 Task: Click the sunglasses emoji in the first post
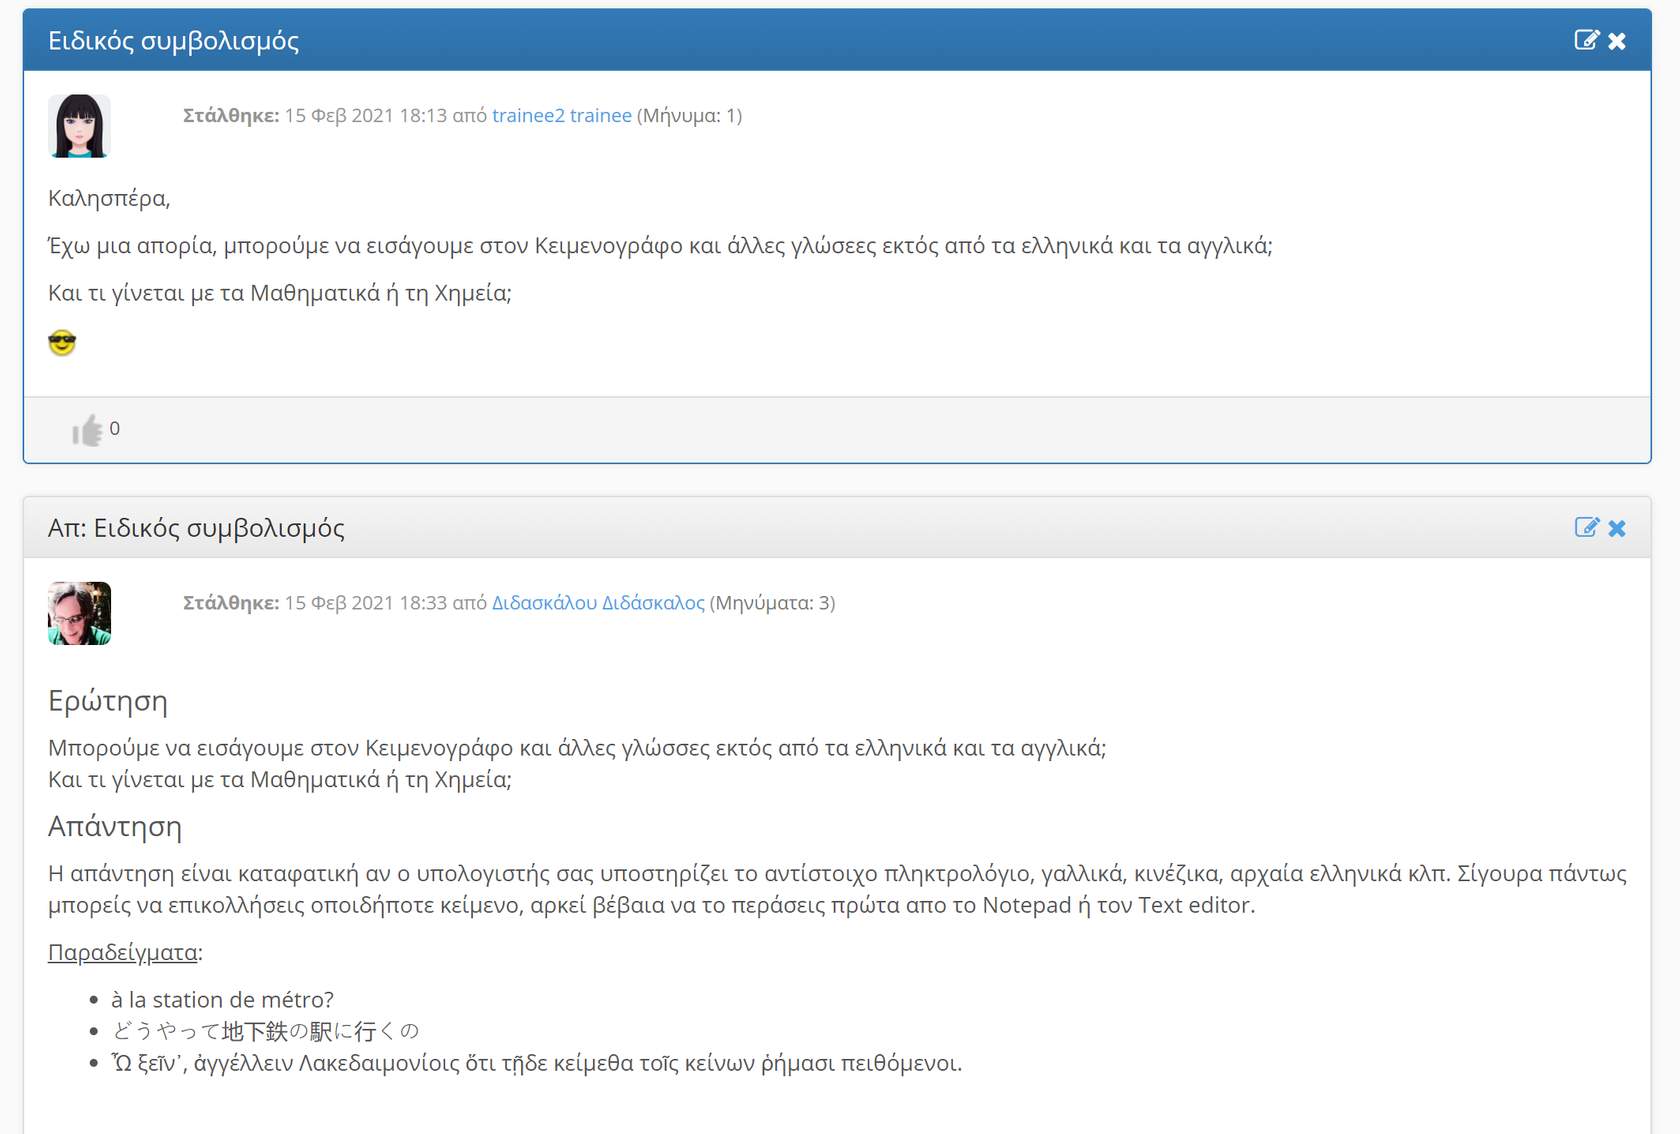pos(62,343)
